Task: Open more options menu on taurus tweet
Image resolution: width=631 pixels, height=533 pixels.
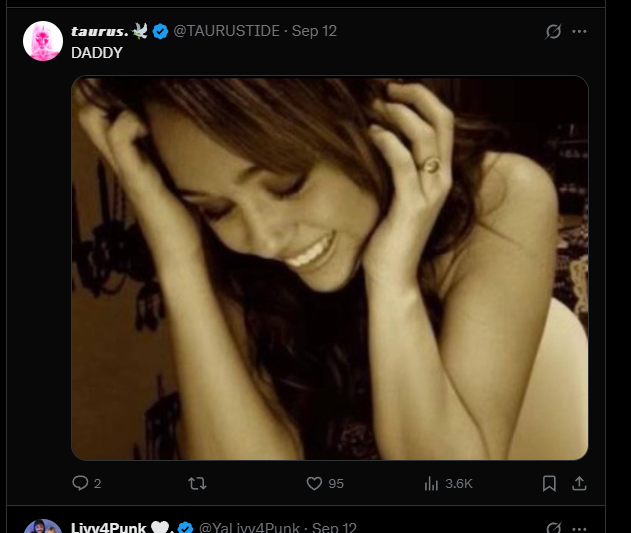Action: tap(579, 31)
